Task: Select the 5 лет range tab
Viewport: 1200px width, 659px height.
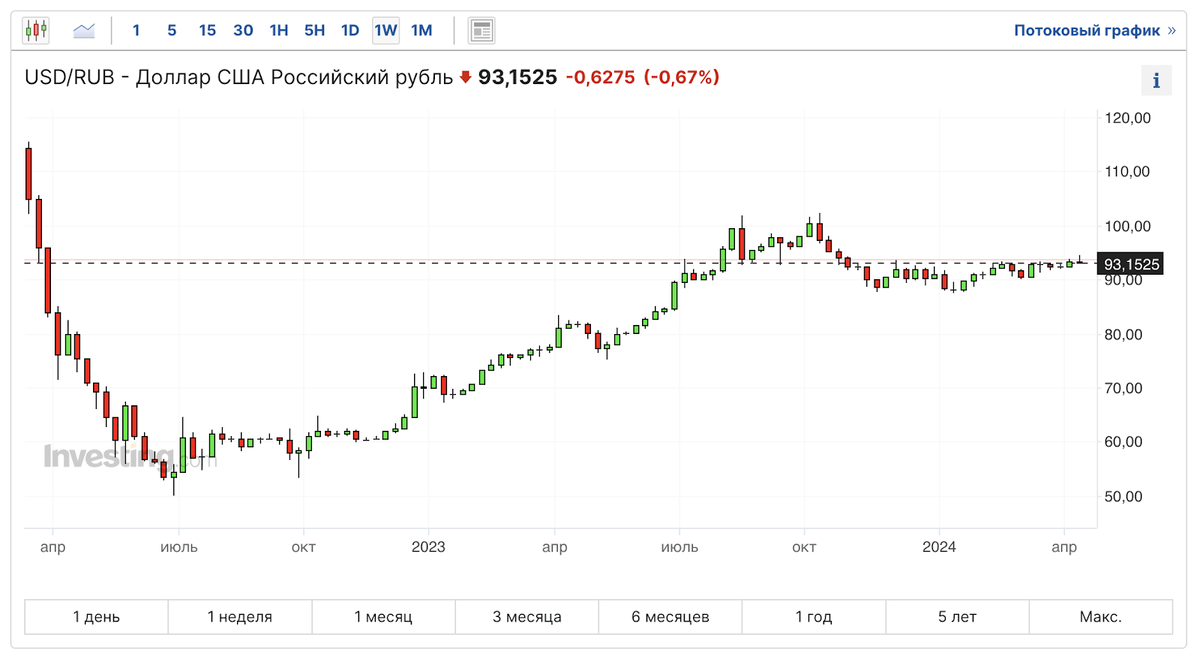Action: coord(957,617)
